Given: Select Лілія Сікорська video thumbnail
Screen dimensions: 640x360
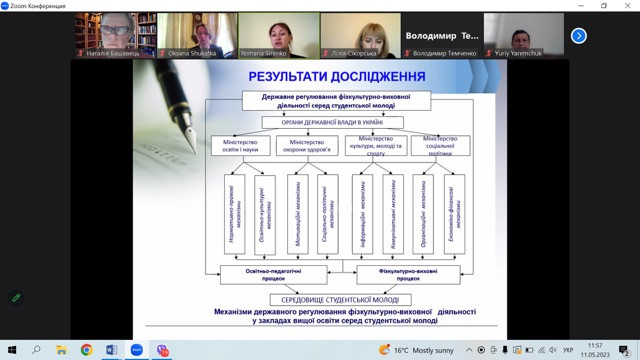Looking at the screenshot, I should pyautogui.click(x=361, y=35).
